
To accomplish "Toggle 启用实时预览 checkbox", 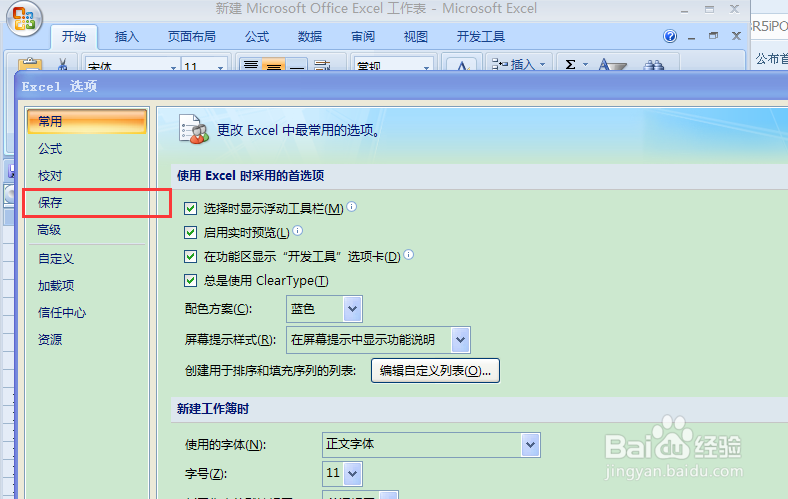I will click(190, 232).
